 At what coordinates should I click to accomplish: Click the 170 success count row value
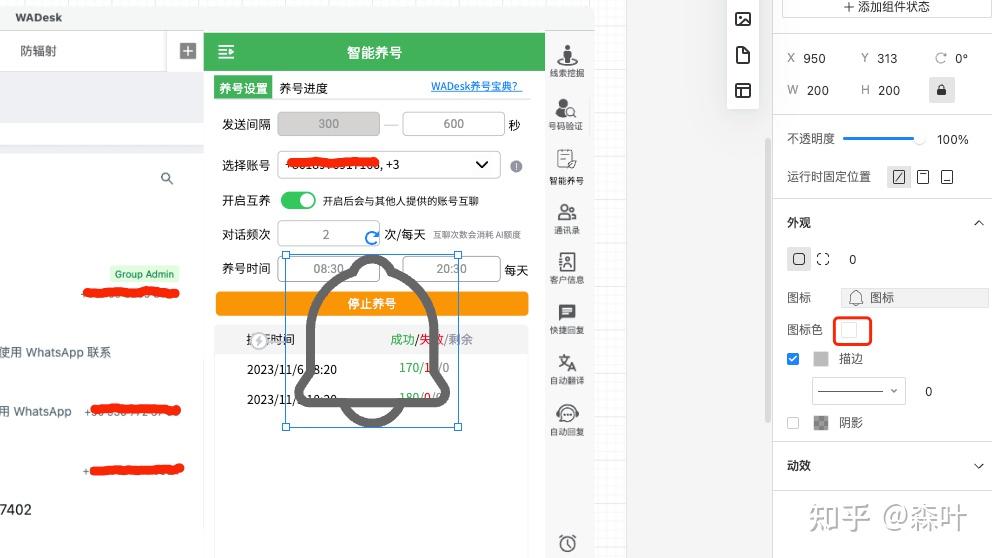coord(410,368)
